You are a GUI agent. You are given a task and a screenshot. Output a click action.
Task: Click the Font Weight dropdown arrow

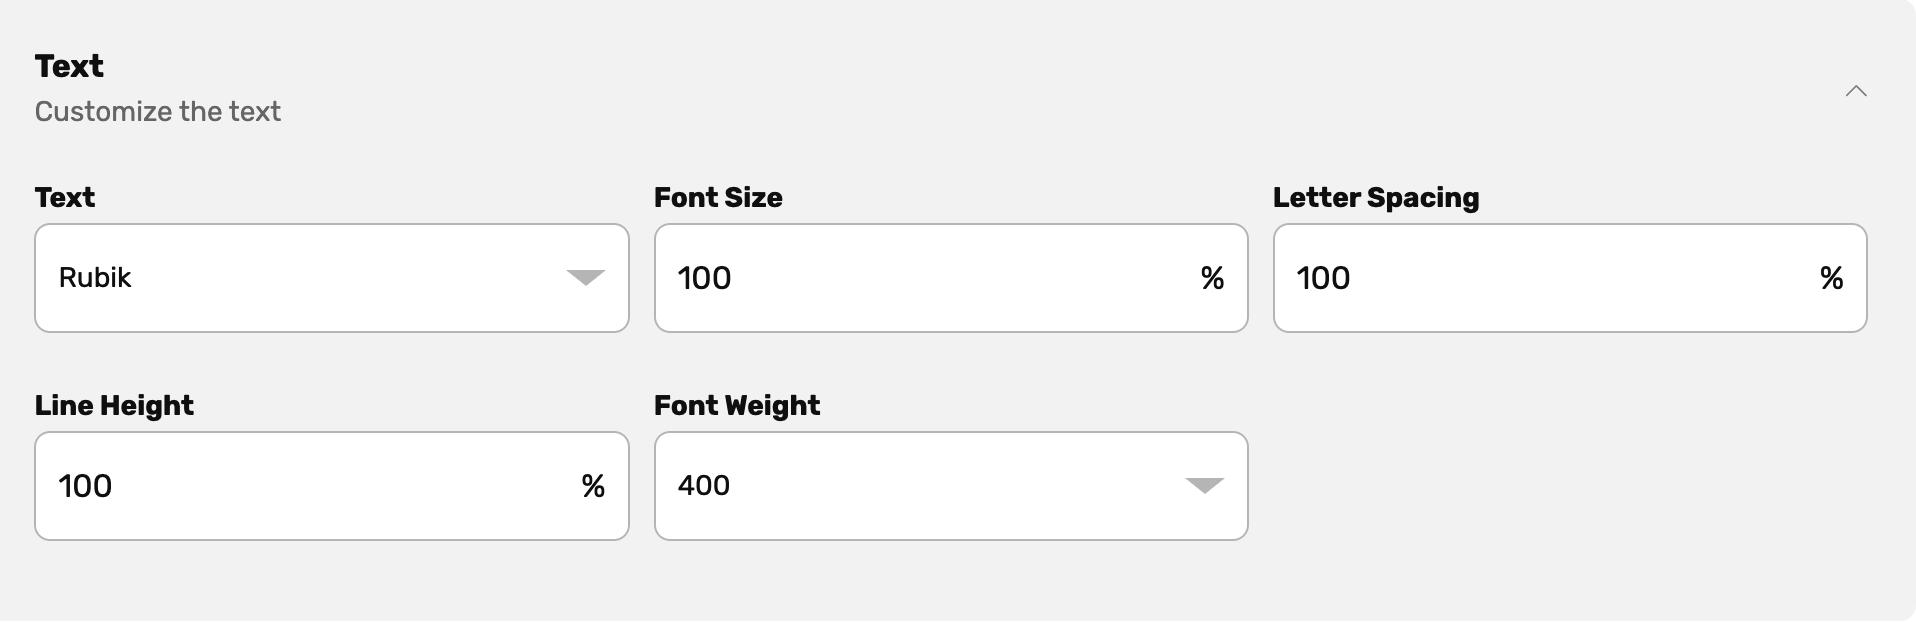1204,486
